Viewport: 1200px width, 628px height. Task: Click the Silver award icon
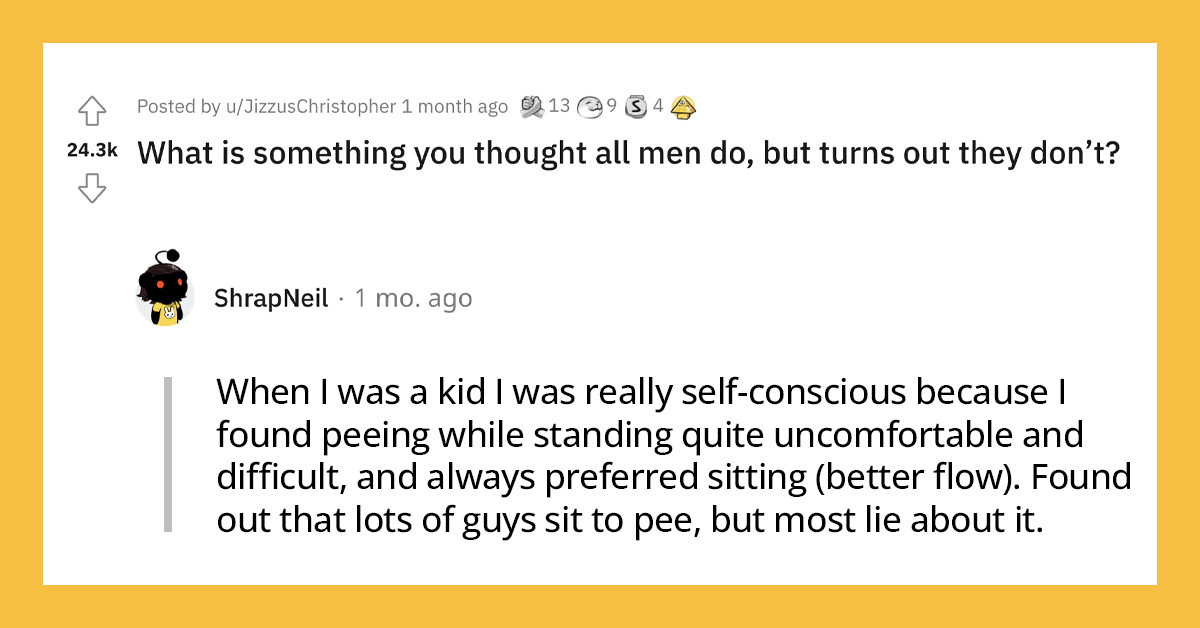click(634, 106)
